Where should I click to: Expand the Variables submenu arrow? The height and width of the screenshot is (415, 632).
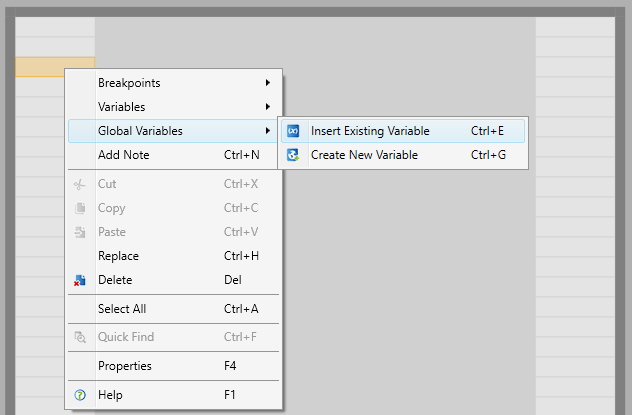pos(268,107)
